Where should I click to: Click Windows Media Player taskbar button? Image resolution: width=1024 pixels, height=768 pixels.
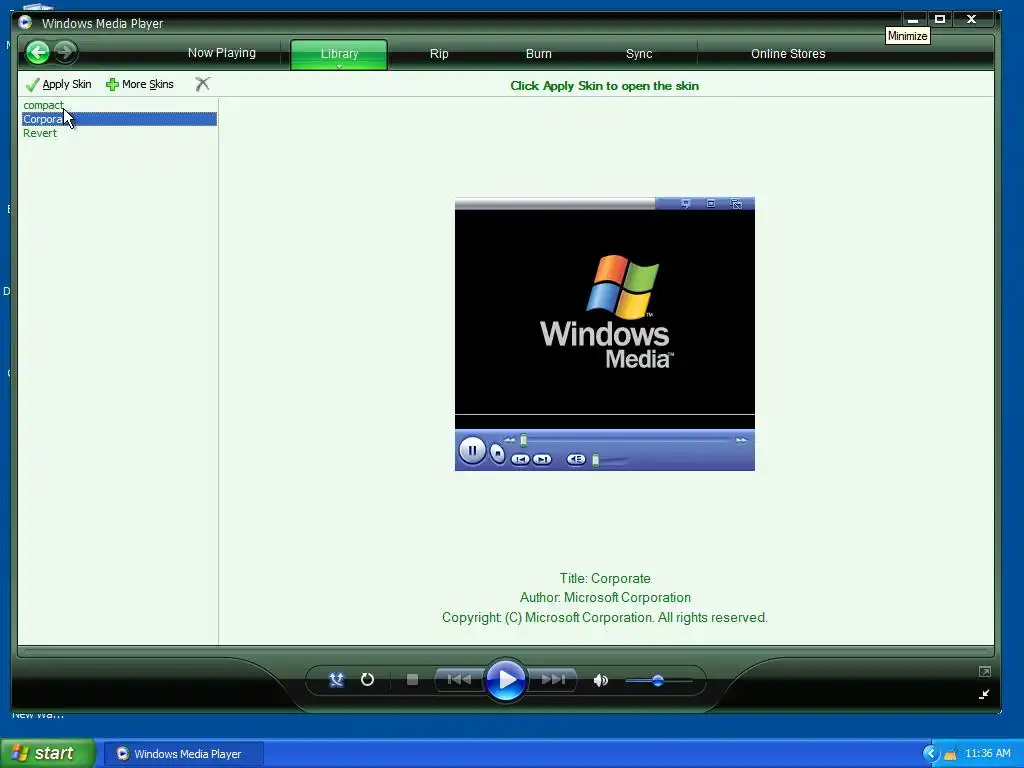(183, 754)
